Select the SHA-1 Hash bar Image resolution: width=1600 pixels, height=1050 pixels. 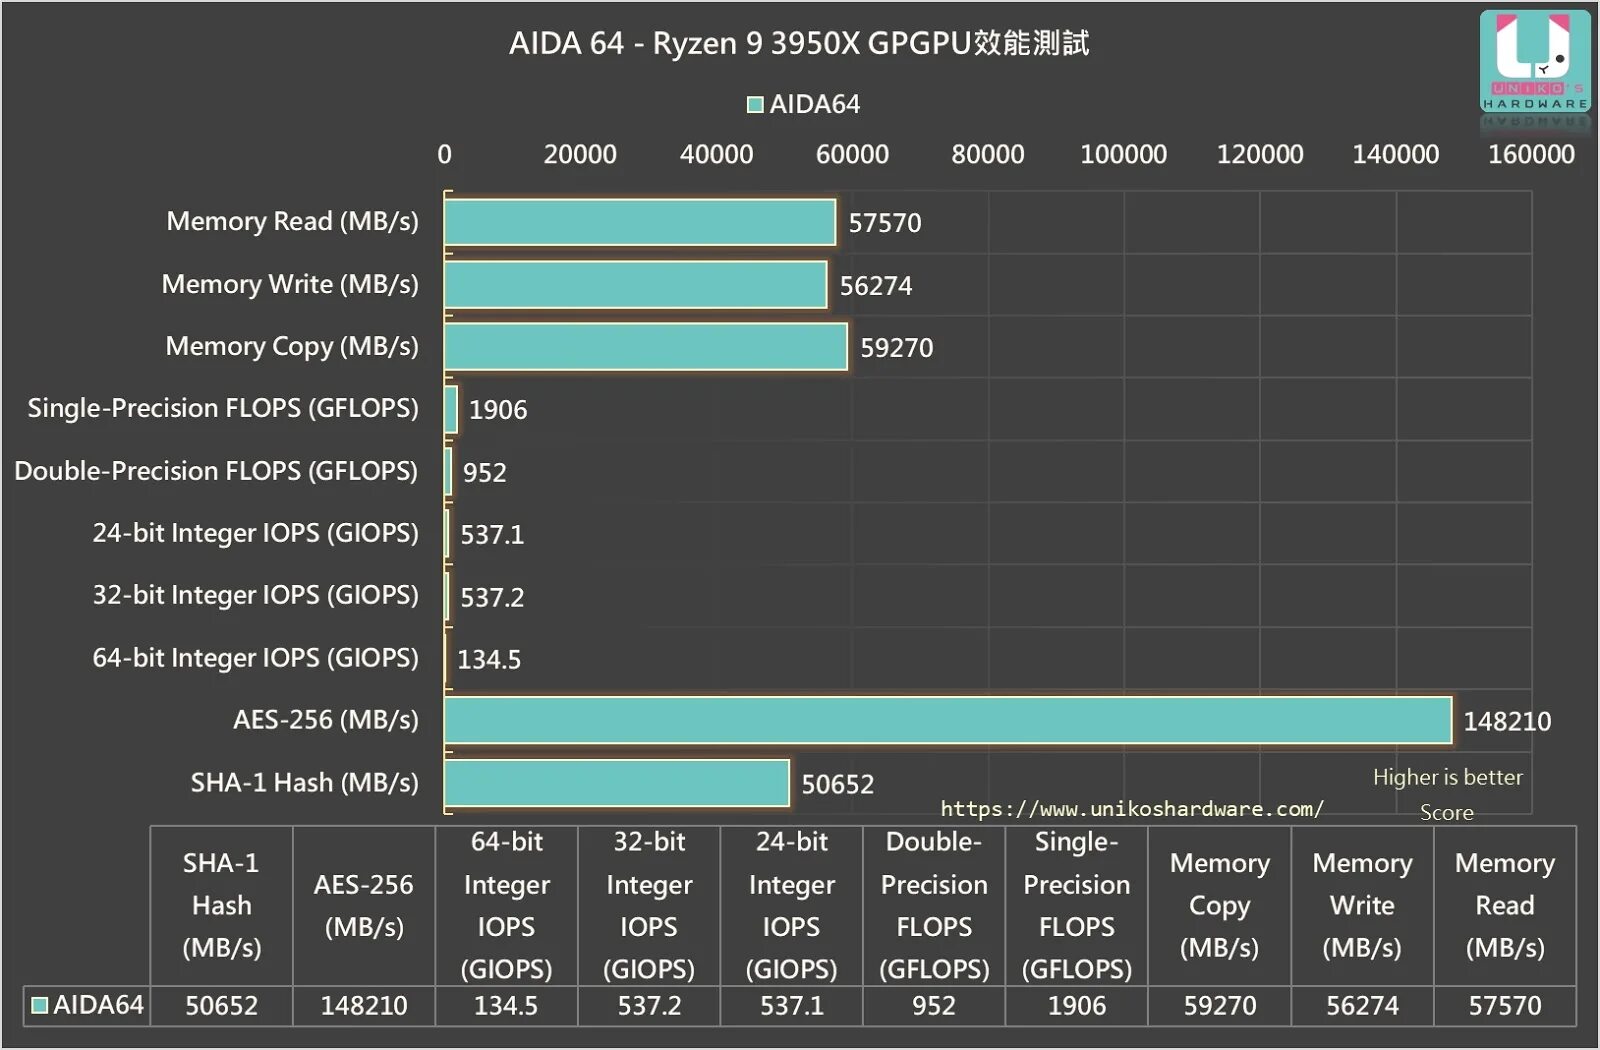[x=617, y=783]
